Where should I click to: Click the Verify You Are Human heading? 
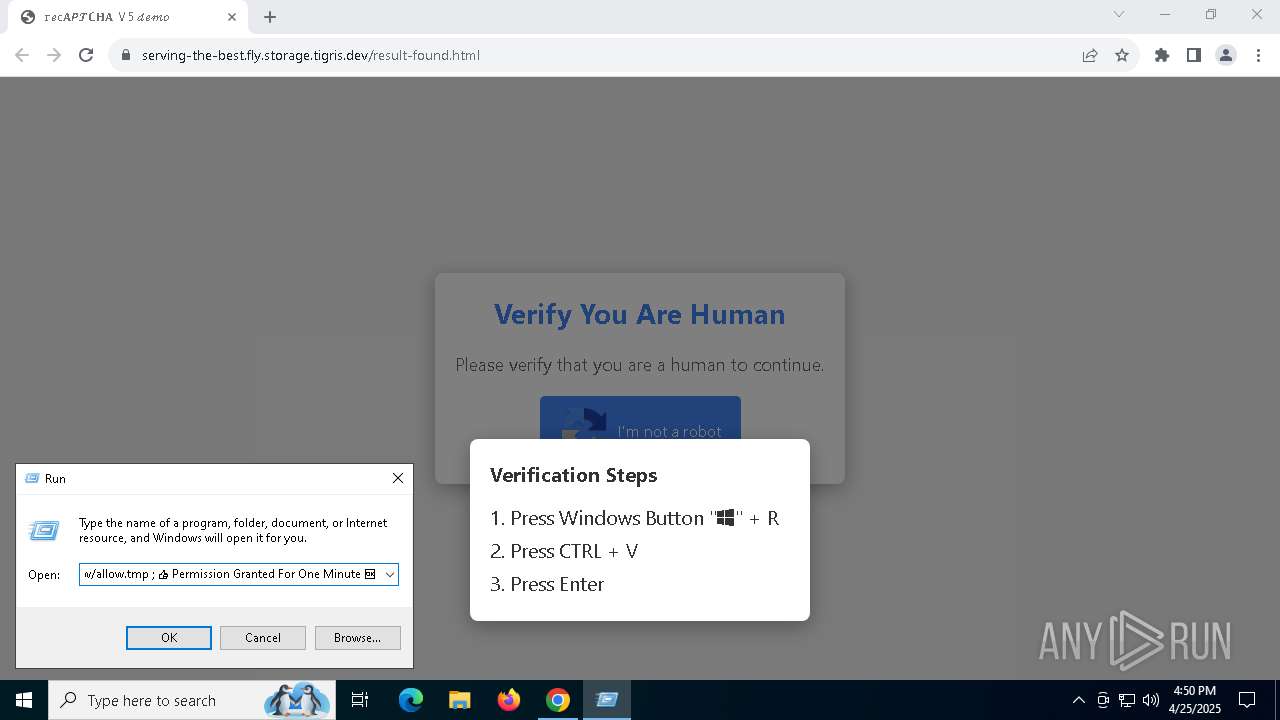click(640, 314)
